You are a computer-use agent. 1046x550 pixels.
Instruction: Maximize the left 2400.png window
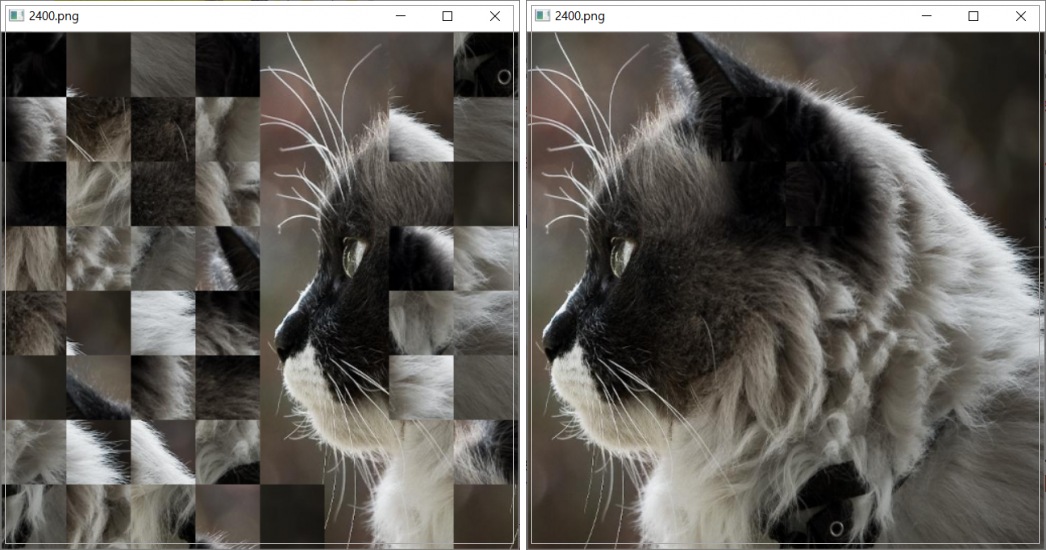point(447,16)
